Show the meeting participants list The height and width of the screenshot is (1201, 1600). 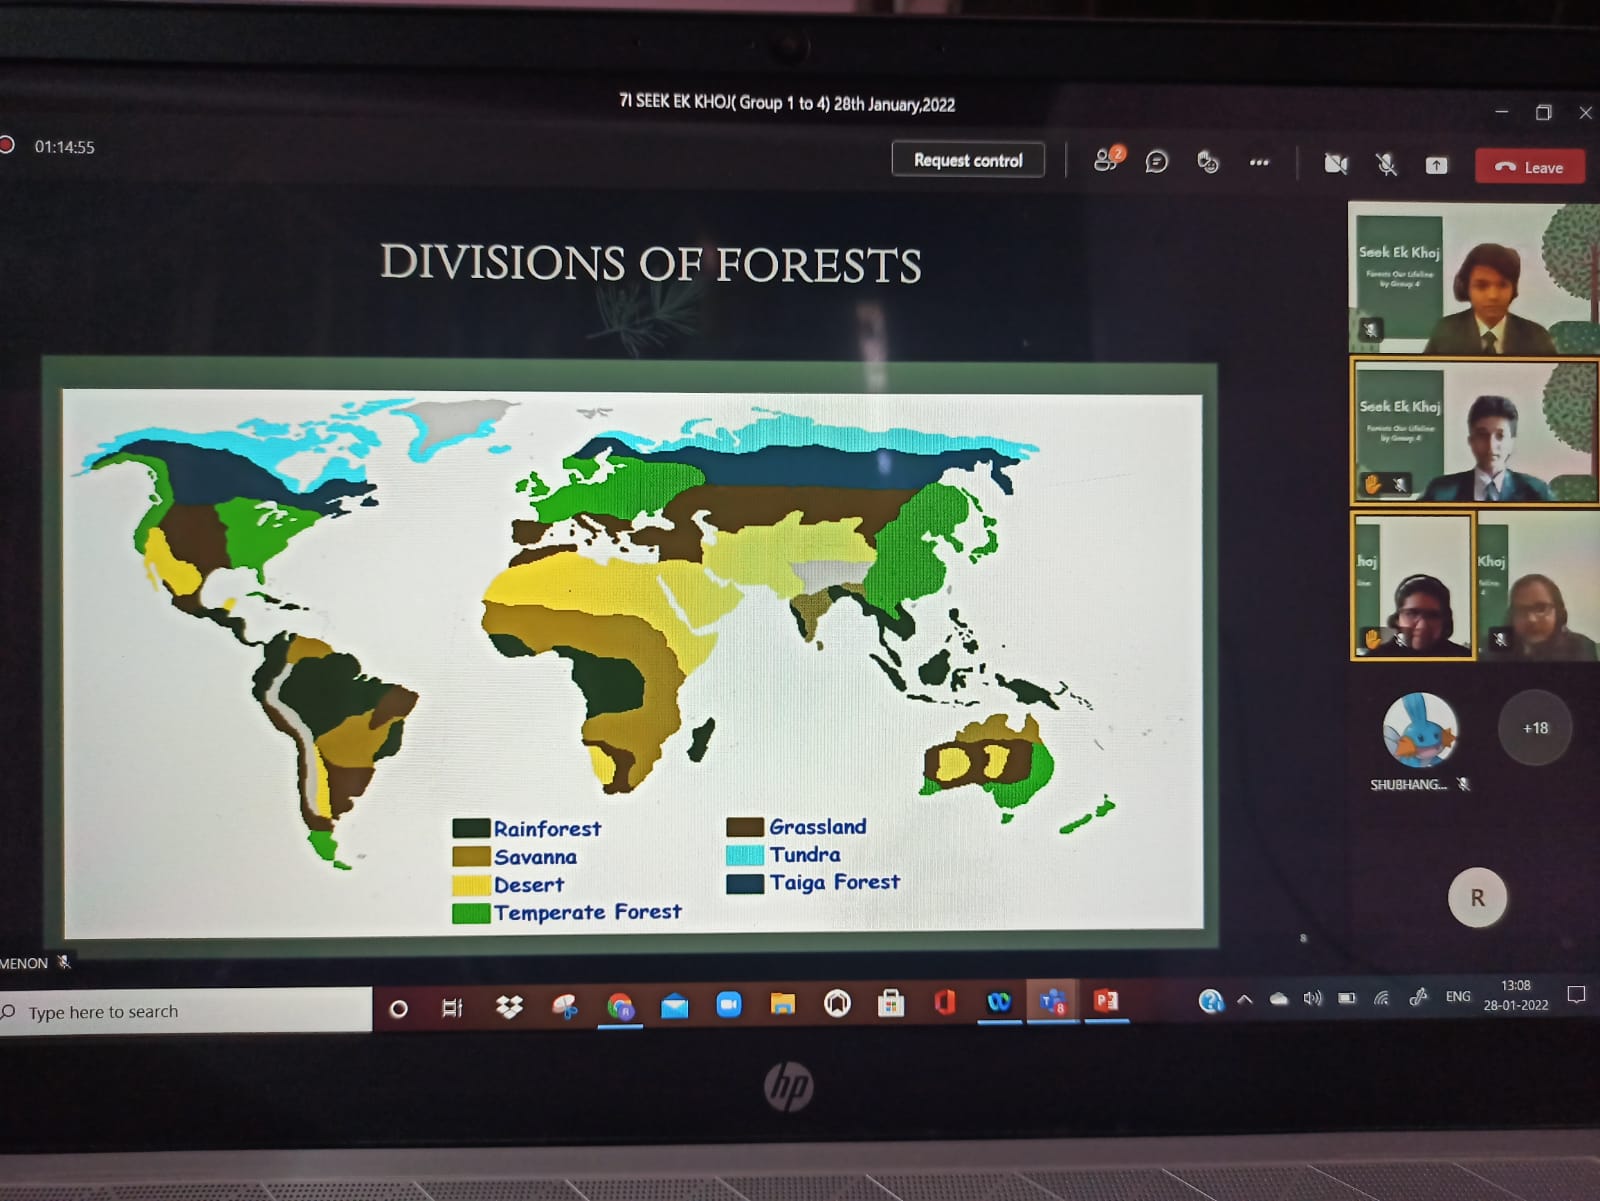[1108, 158]
